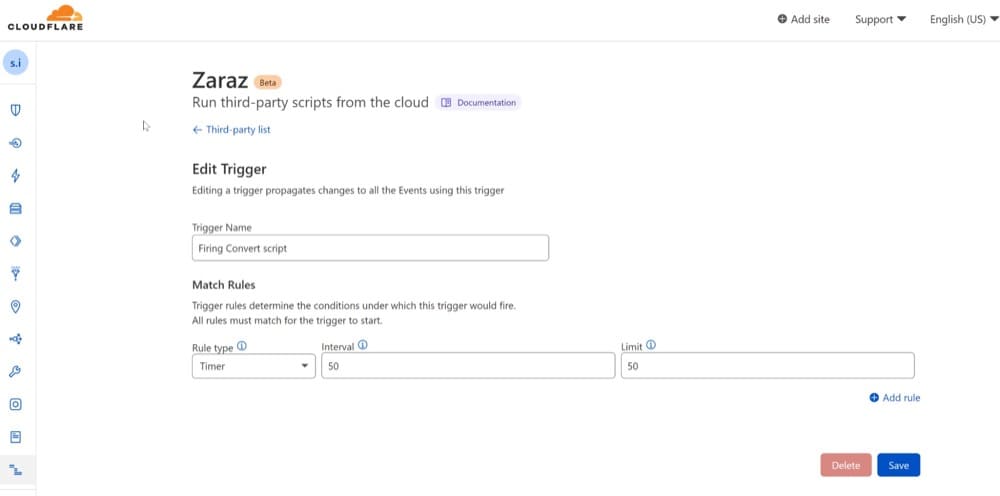Click the Limit info icon
Image resolution: width=1000 pixels, height=496 pixels.
[x=651, y=345]
